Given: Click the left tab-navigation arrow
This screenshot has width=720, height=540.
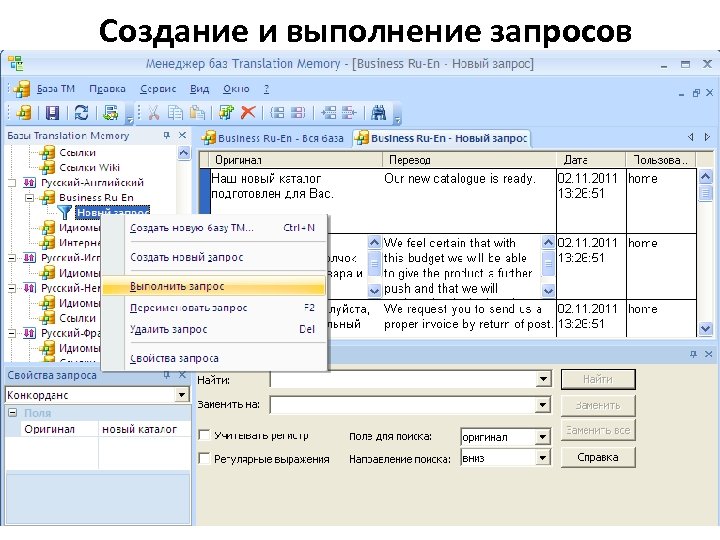Looking at the screenshot, I should 691,137.
